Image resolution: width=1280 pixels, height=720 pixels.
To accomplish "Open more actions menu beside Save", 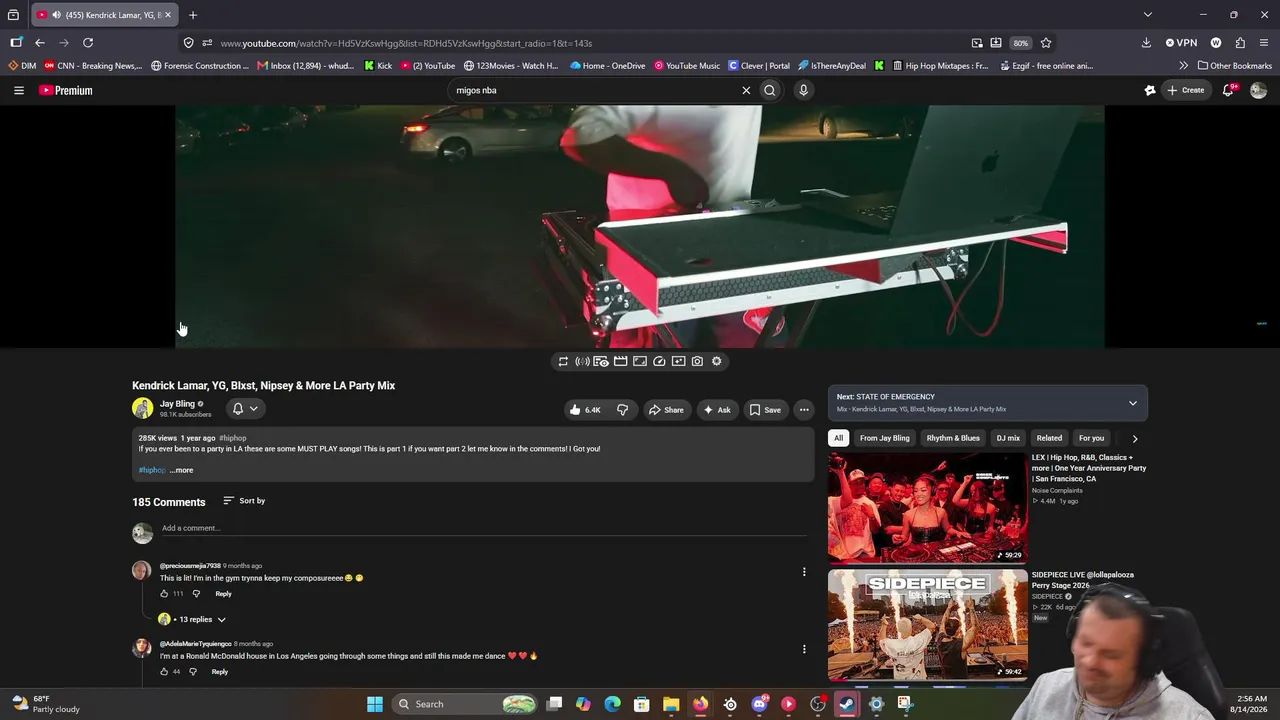I will [803, 409].
